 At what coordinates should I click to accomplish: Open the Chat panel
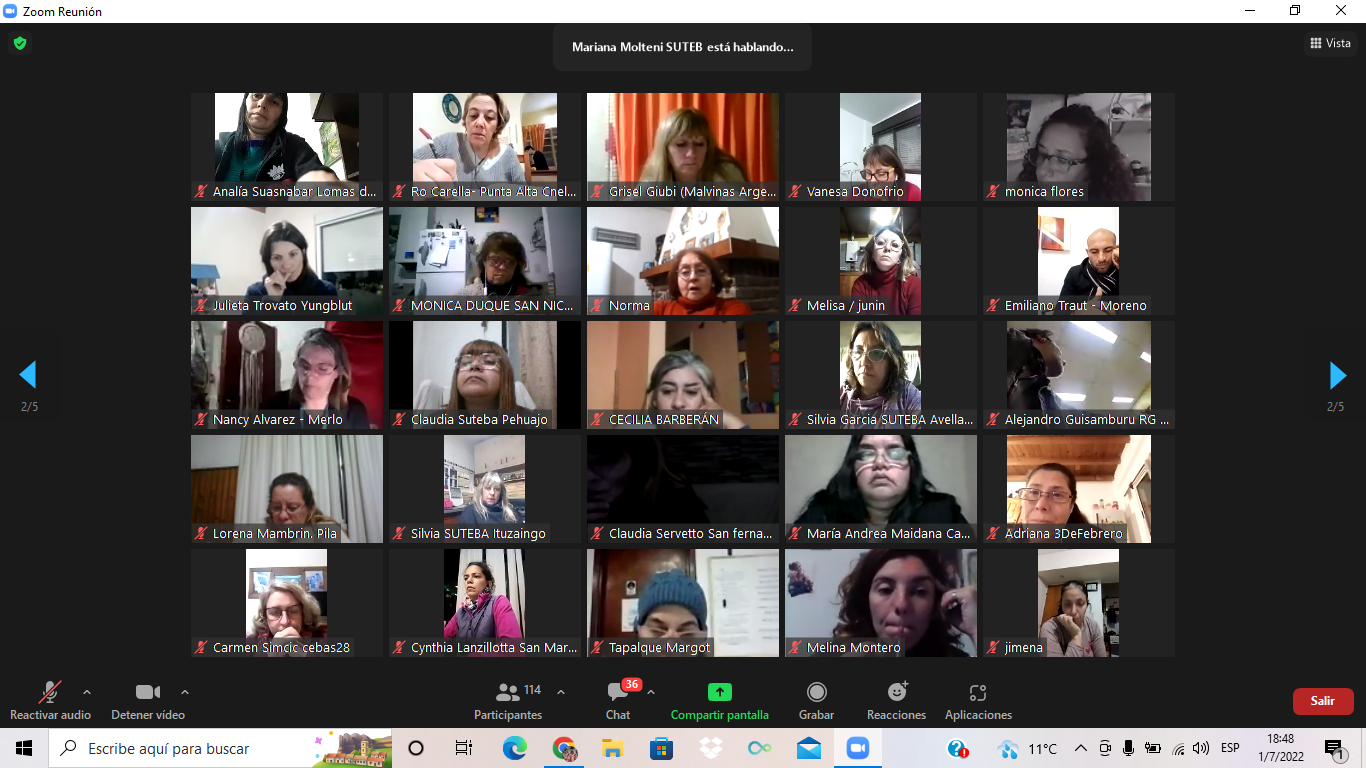[618, 698]
